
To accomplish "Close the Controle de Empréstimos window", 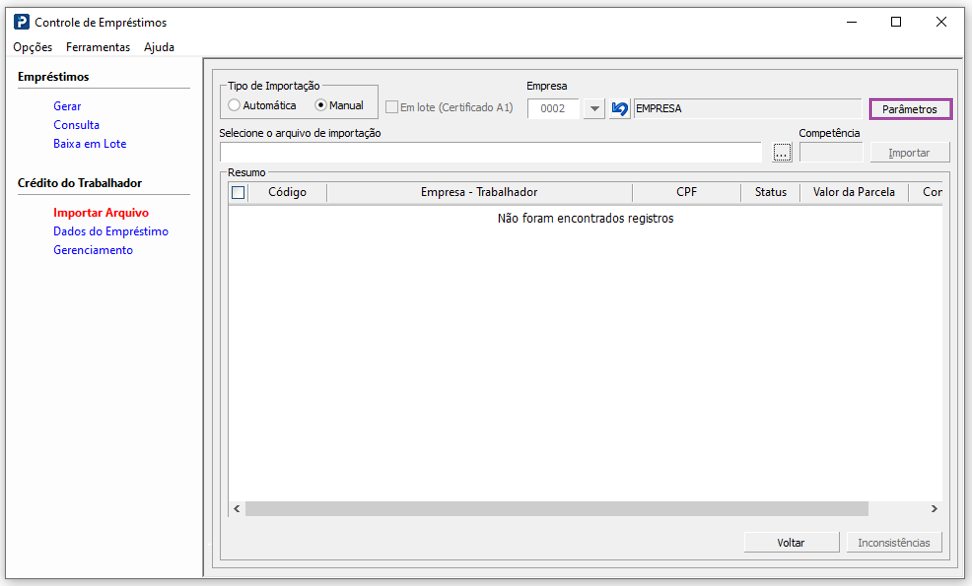I will coord(941,22).
